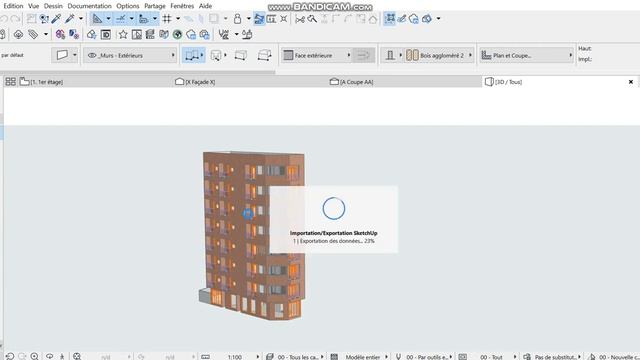Image resolution: width=640 pixels, height=360 pixels.
Task: Click the blue surface painter icon
Action: pos(74,34)
